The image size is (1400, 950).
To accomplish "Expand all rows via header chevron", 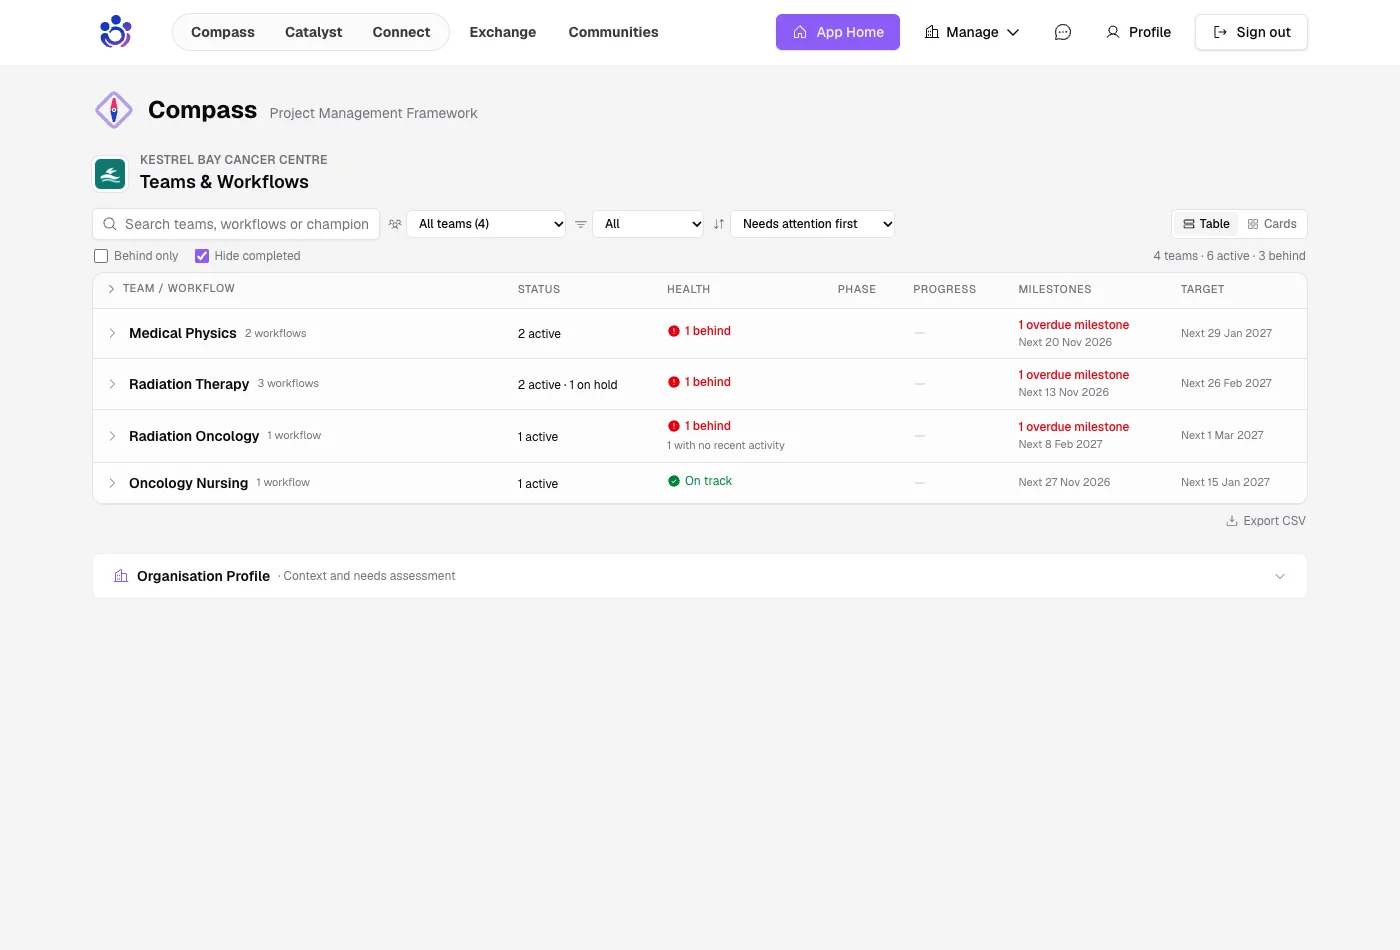I will coord(111,289).
